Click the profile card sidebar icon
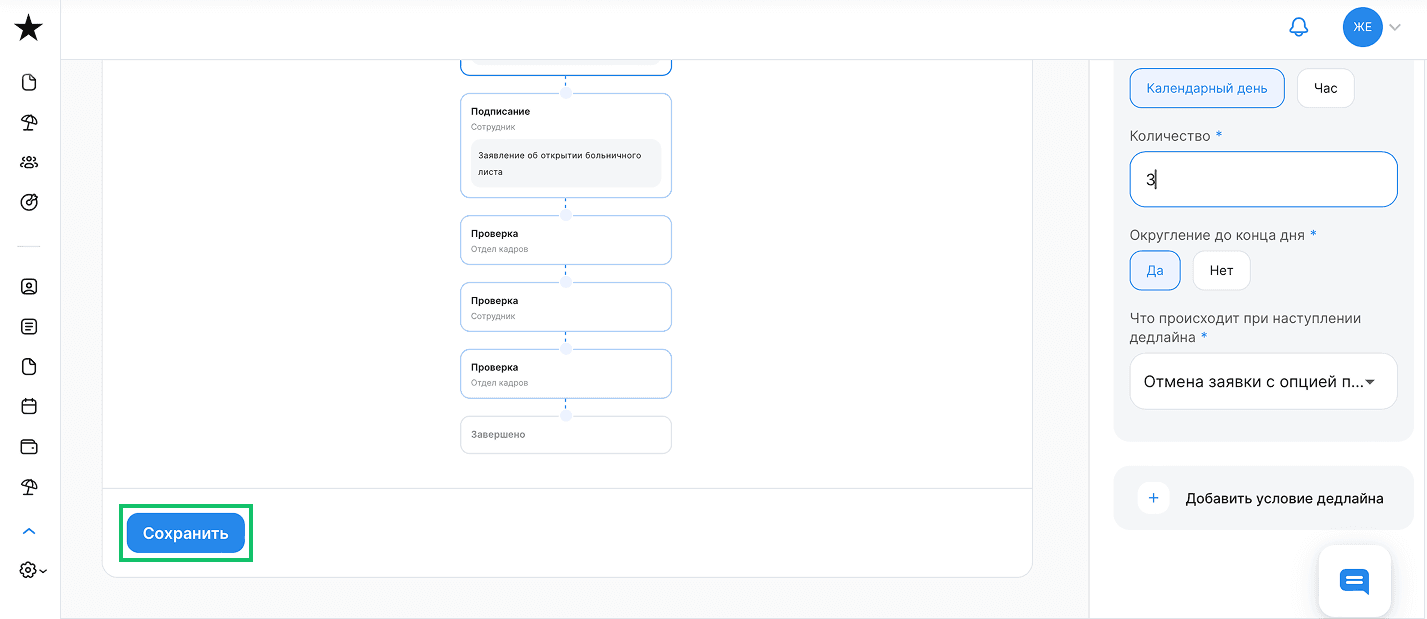This screenshot has width=1427, height=619. [x=29, y=287]
